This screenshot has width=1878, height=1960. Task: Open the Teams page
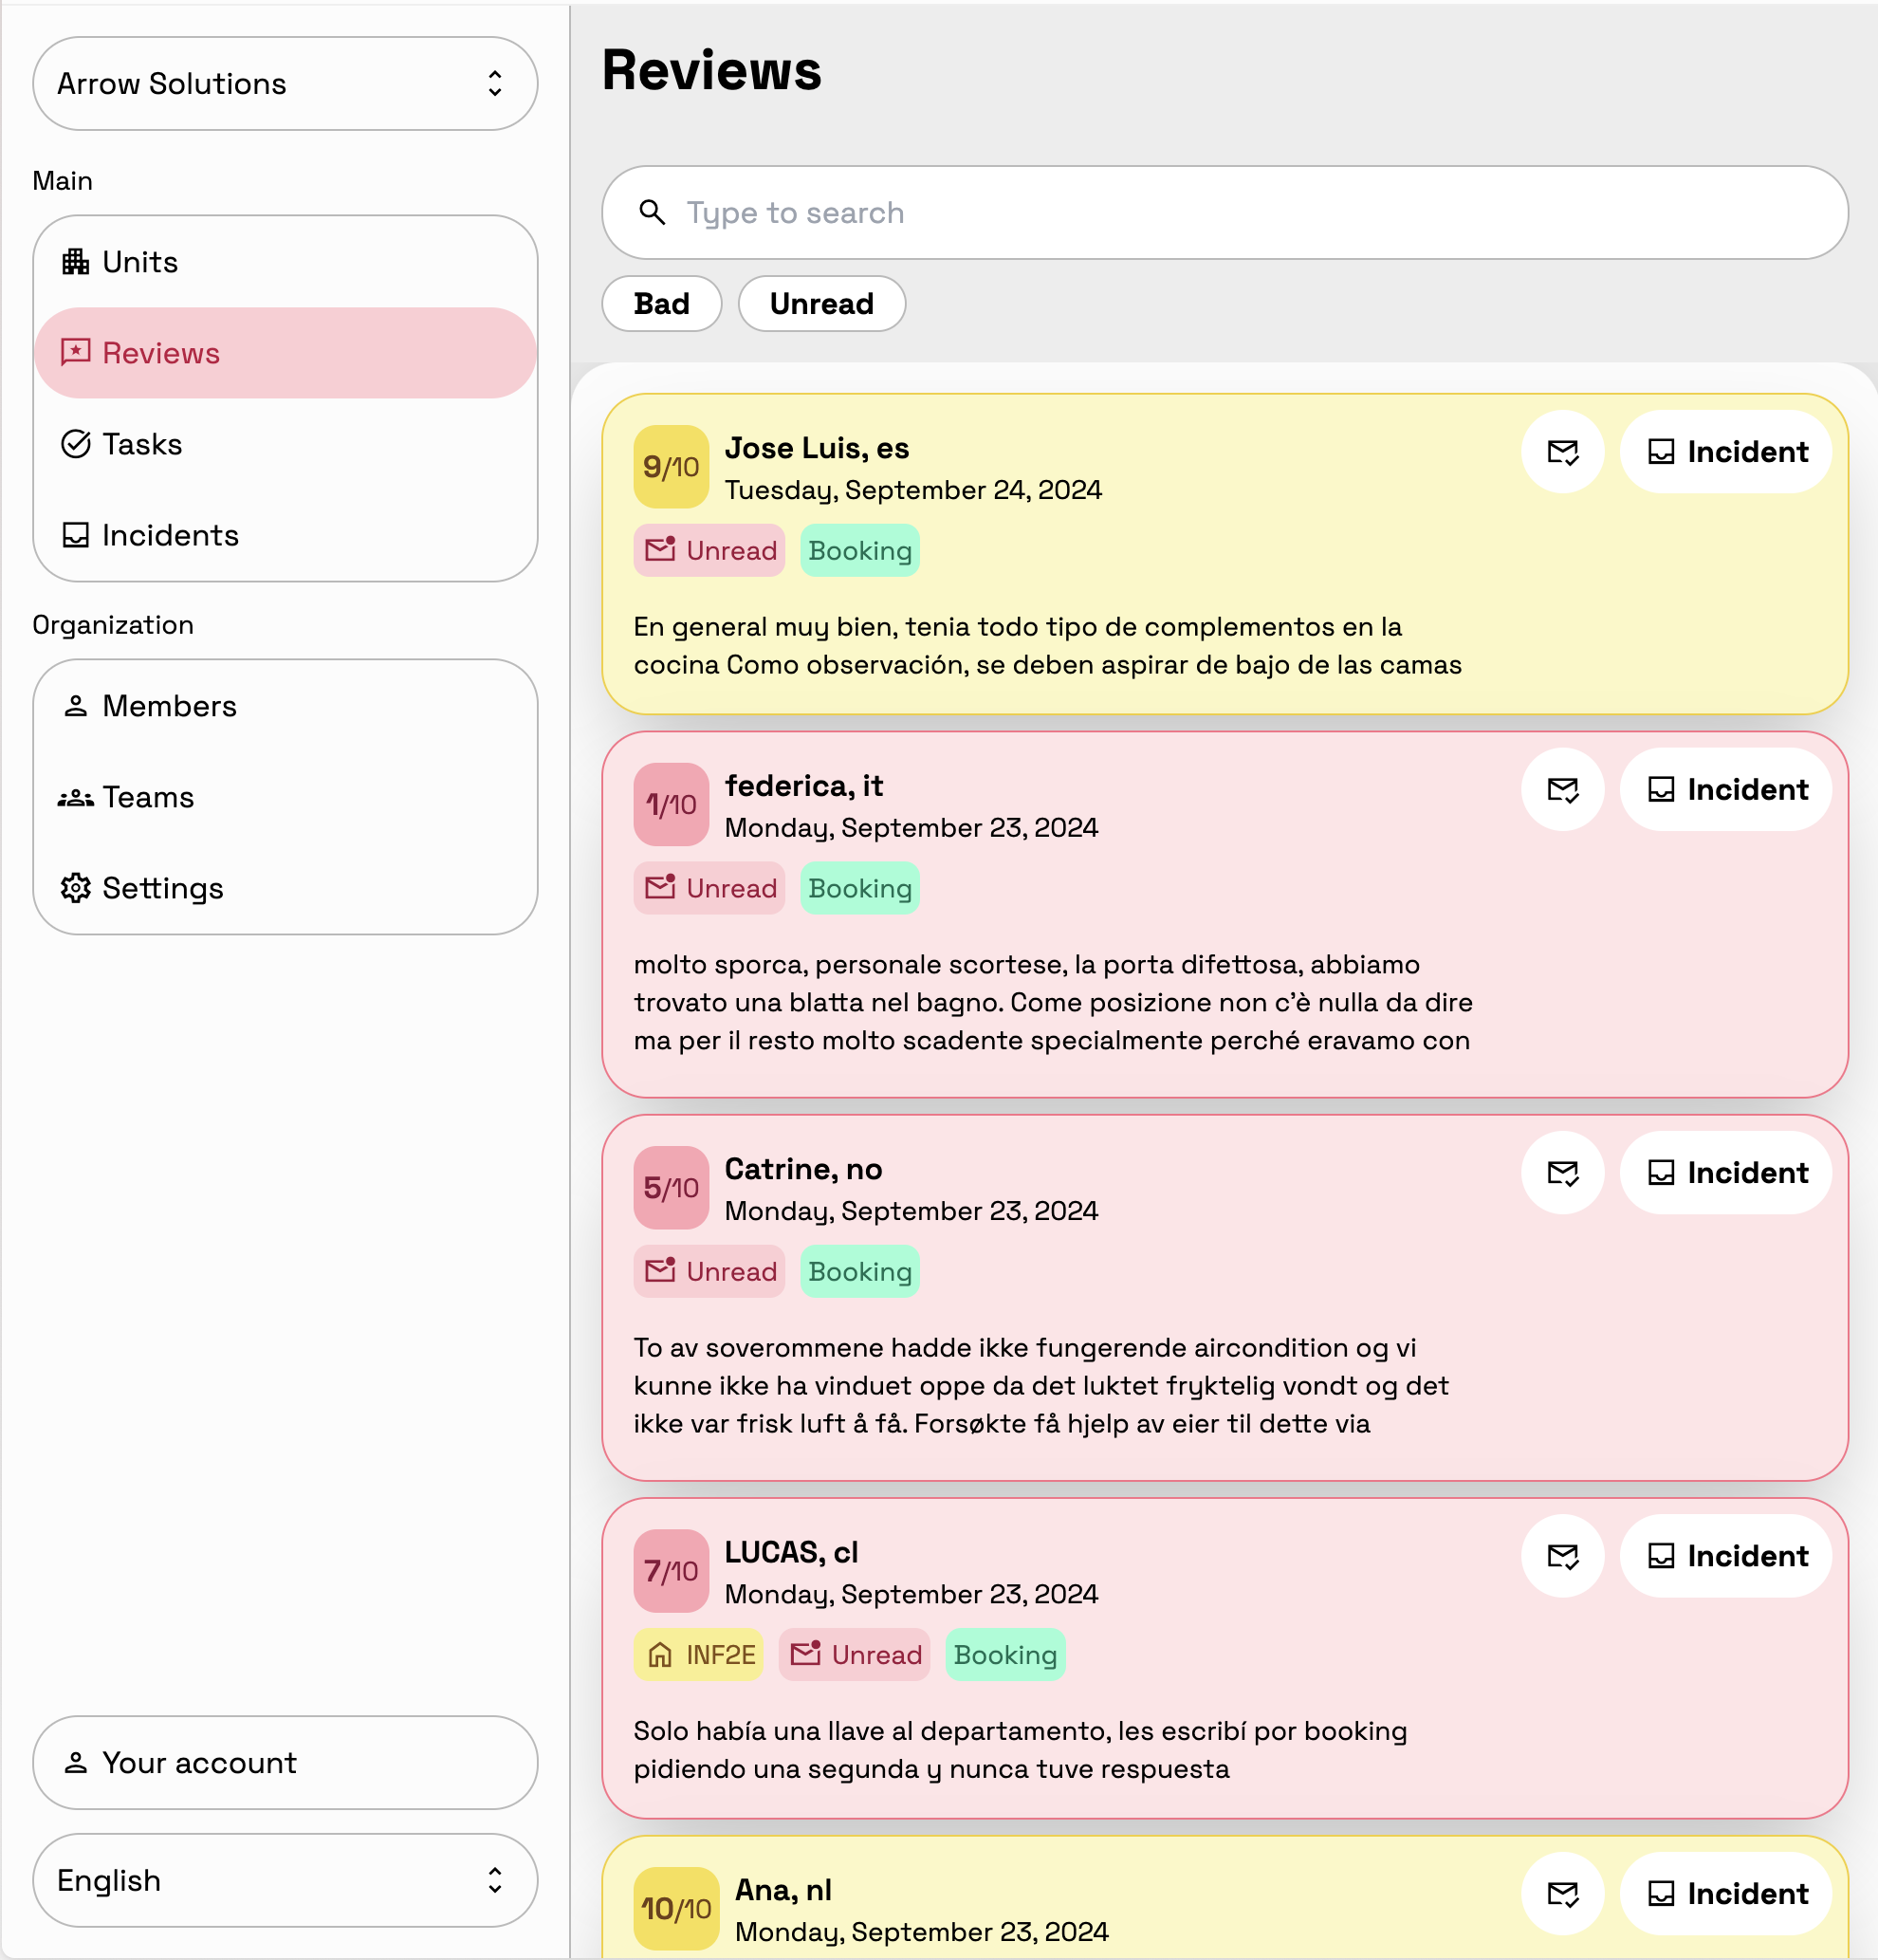(x=285, y=797)
